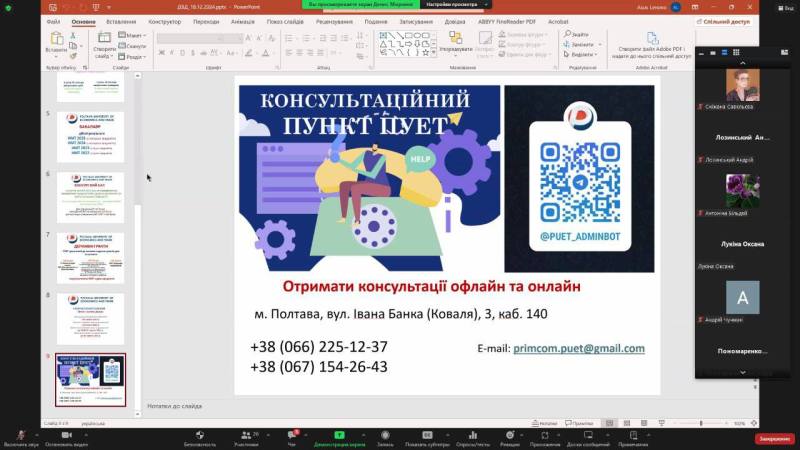Click Create slide (Створити слайд) icon
Image resolution: width=800 pixels, height=450 pixels.
[104, 40]
